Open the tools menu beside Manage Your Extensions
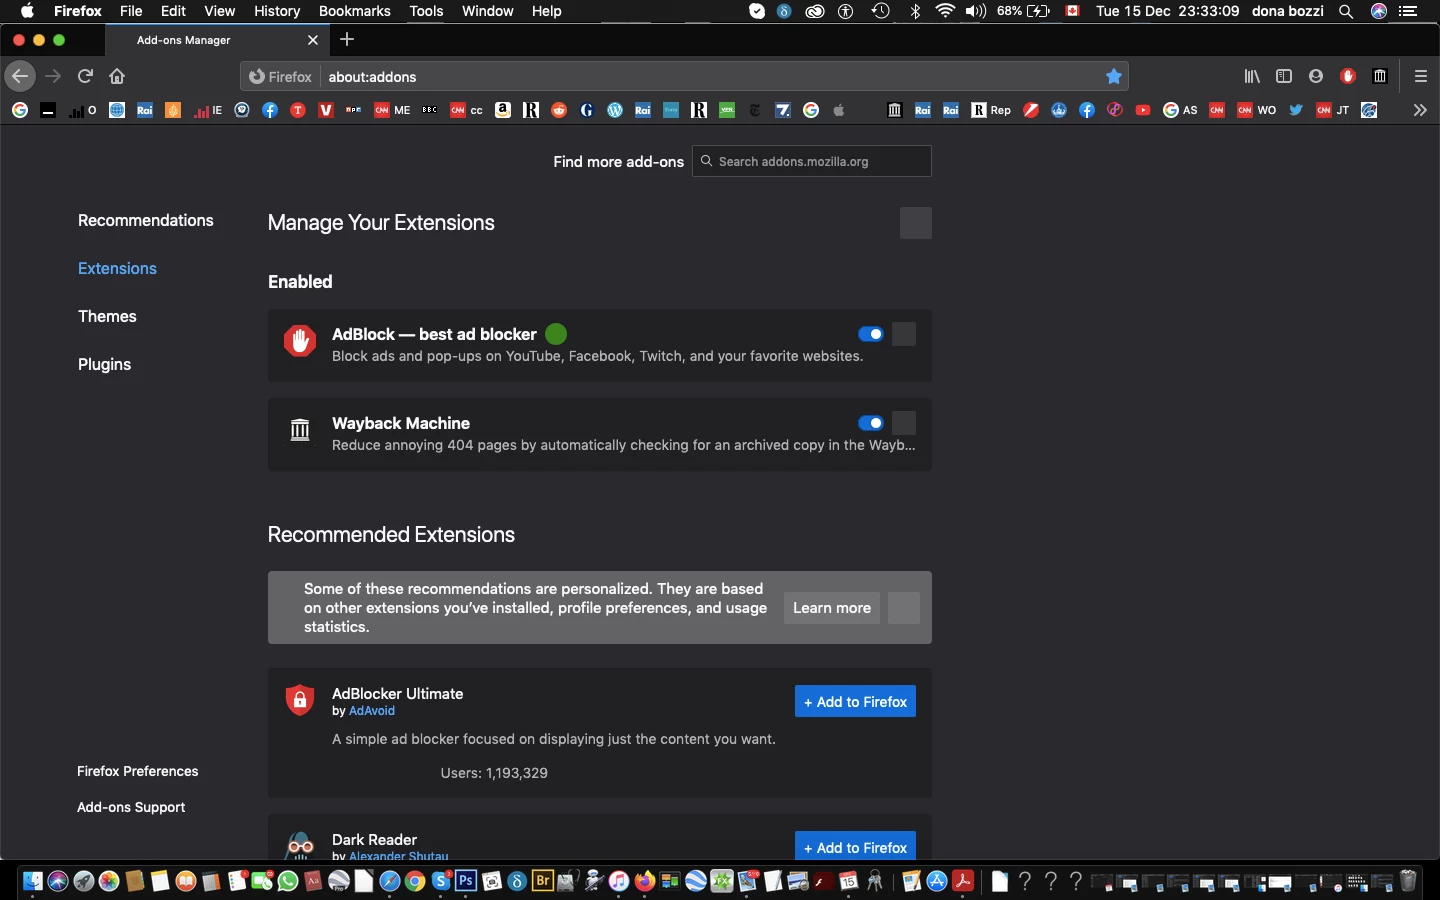Image resolution: width=1440 pixels, height=900 pixels. pos(916,223)
